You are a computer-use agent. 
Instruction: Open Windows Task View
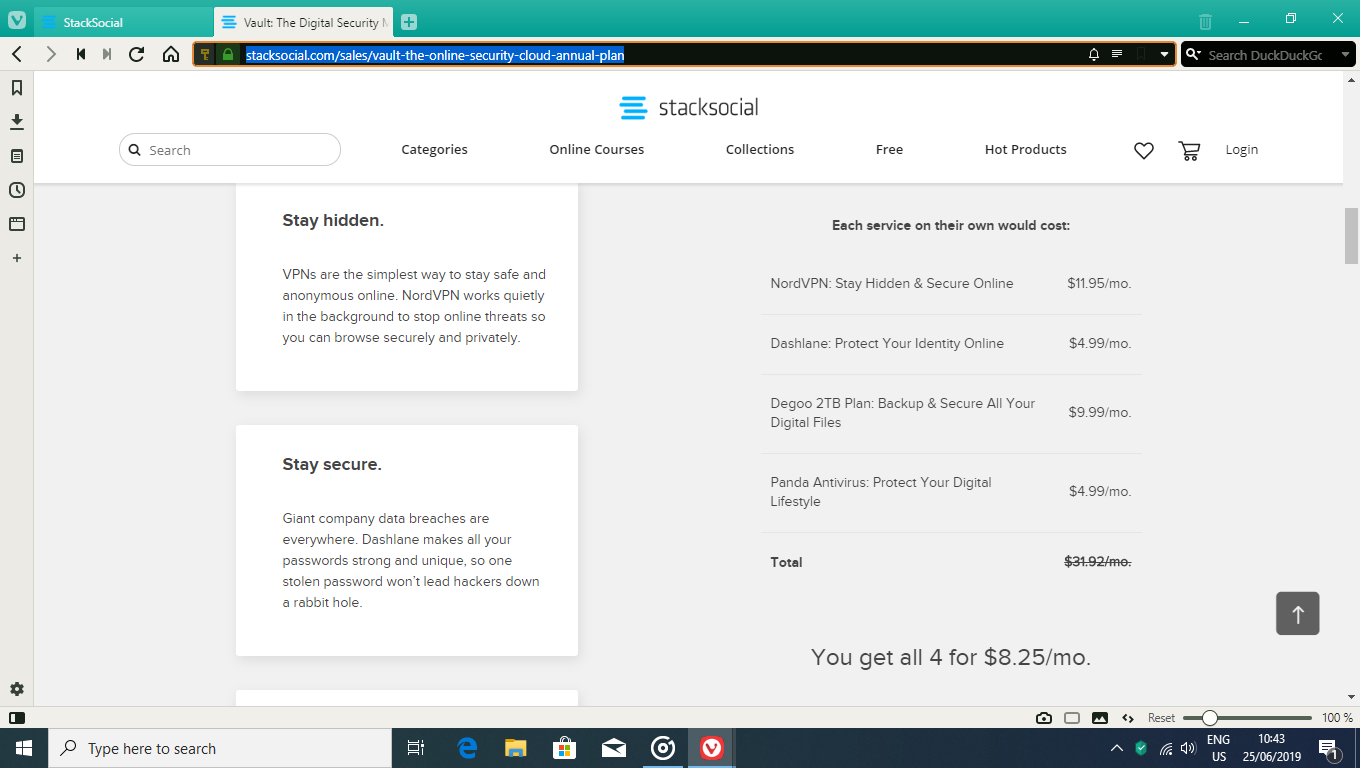[x=416, y=748]
